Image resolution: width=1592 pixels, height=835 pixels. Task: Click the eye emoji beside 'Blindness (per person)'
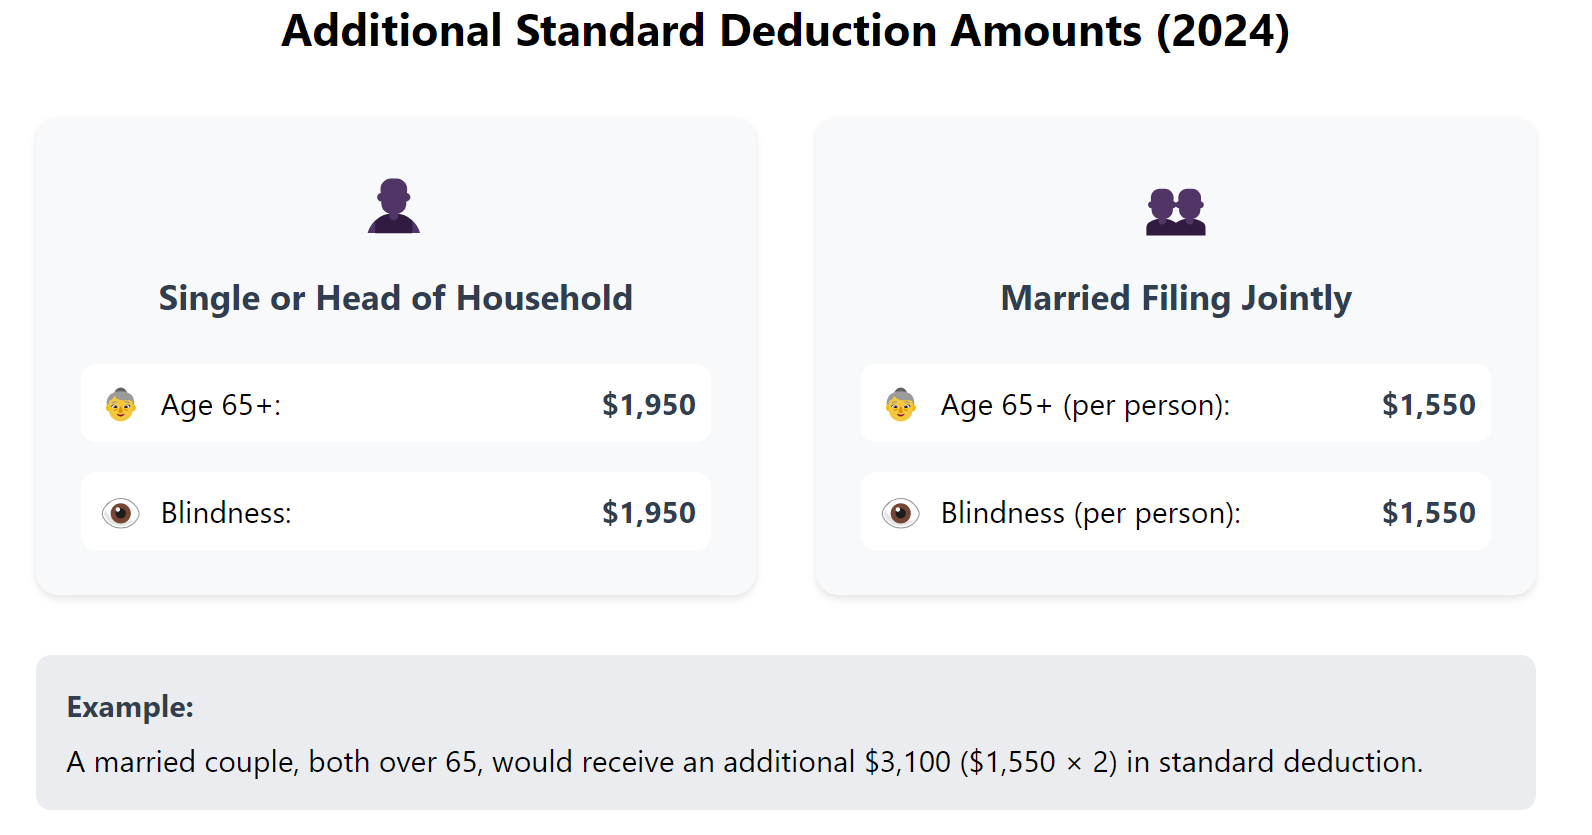pyautogui.click(x=901, y=513)
